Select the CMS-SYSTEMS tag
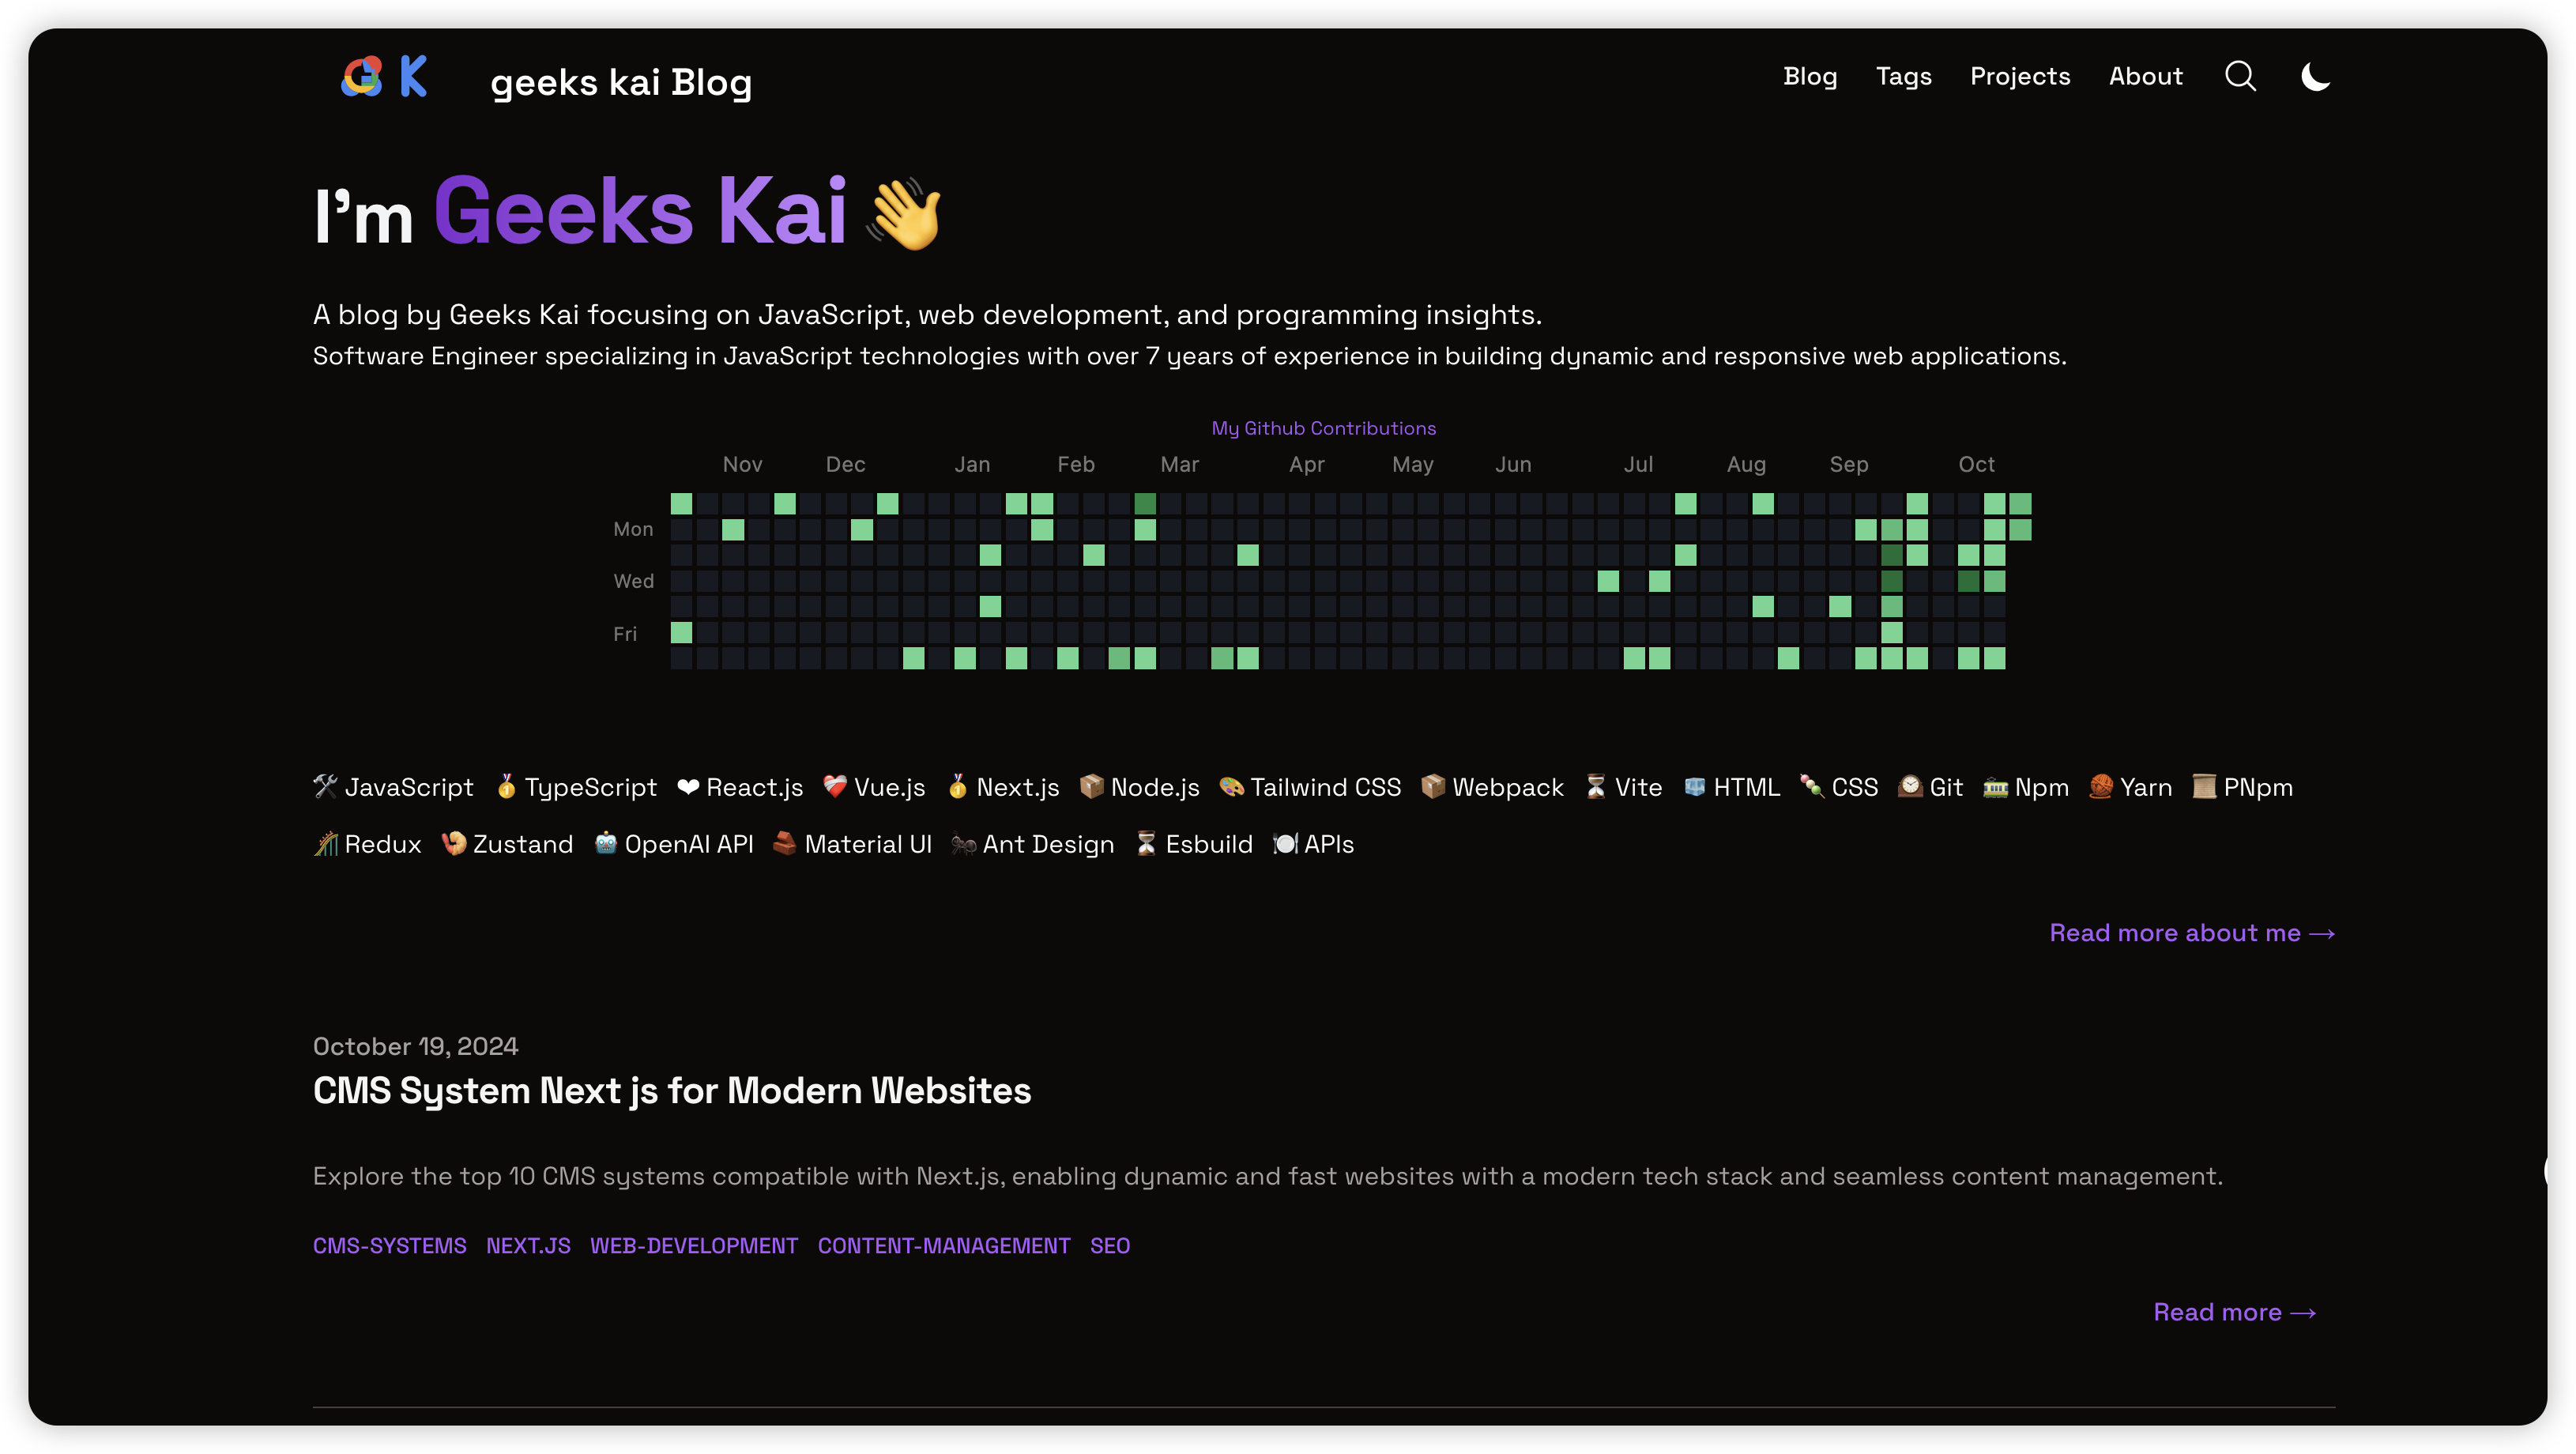 [389, 1246]
